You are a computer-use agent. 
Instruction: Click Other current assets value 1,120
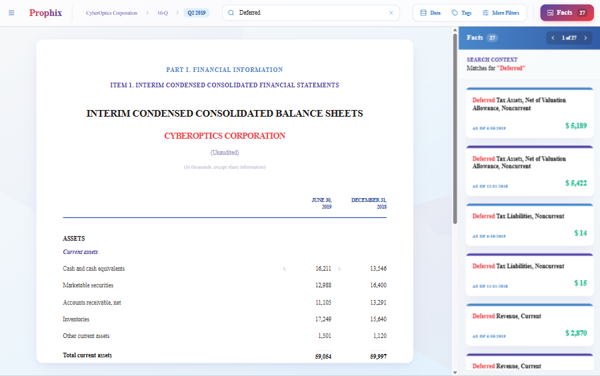click(380, 335)
